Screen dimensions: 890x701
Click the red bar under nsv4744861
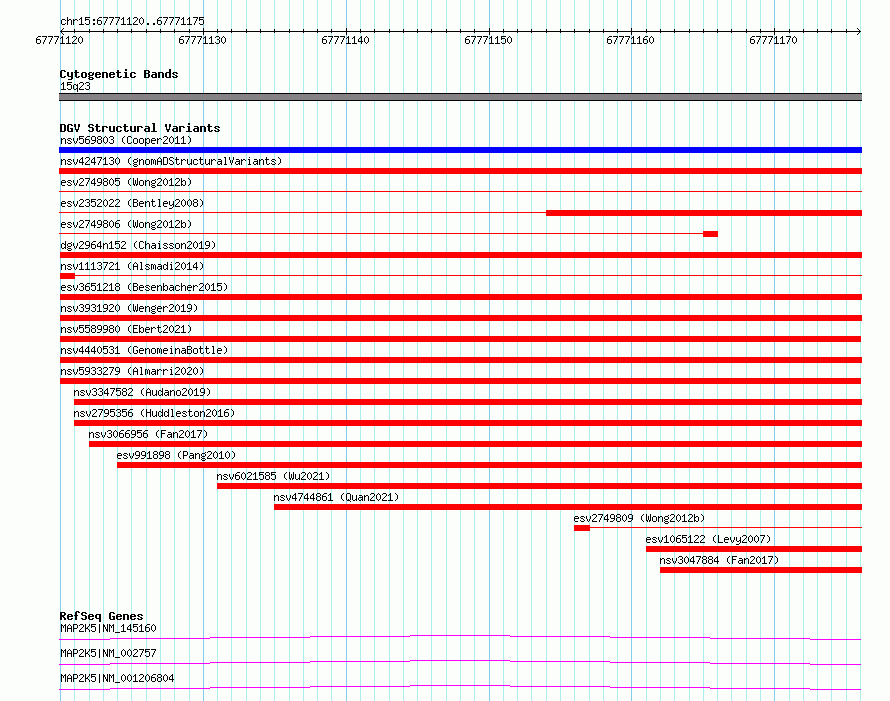click(568, 507)
